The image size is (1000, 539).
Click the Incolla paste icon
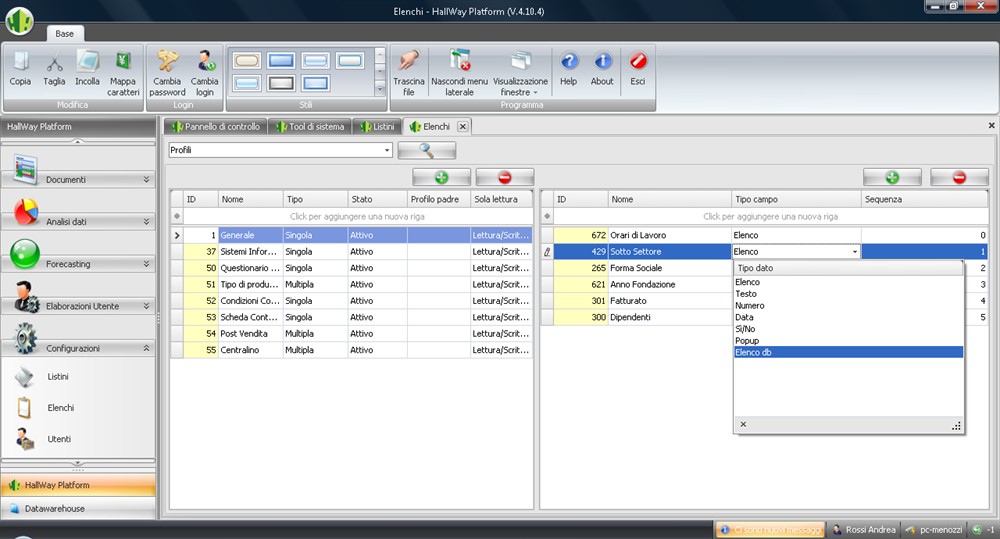point(87,68)
